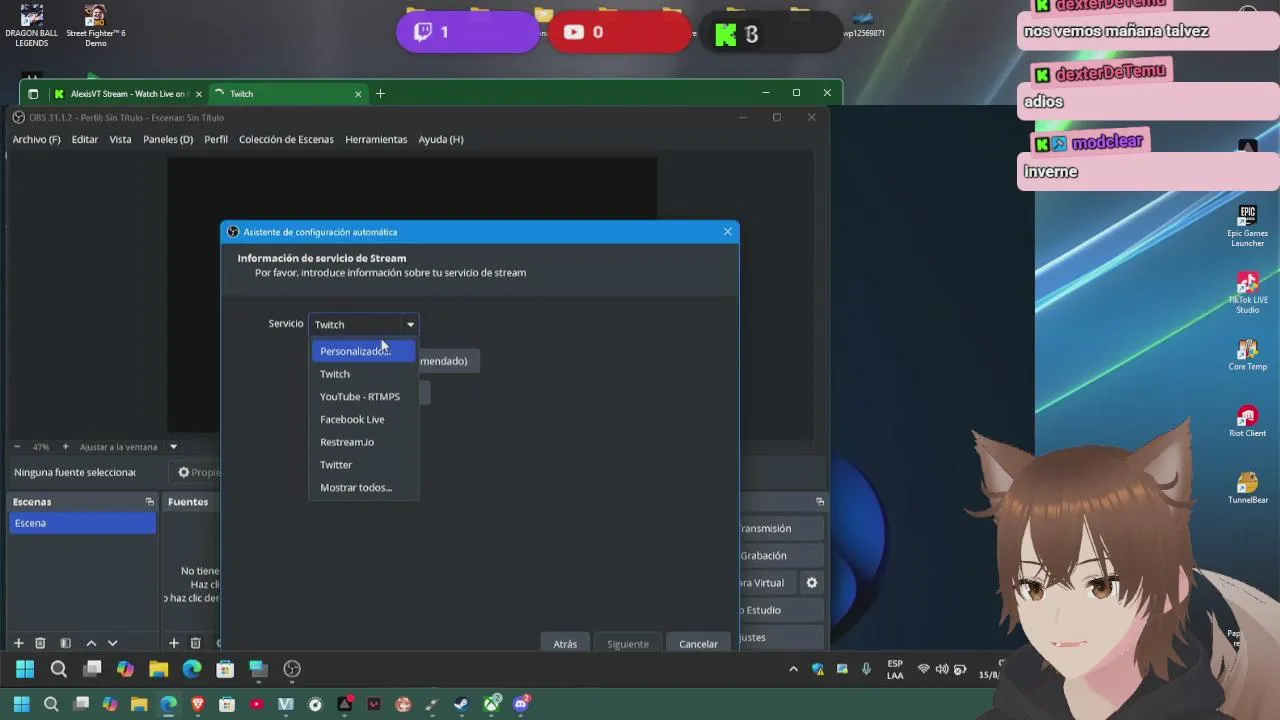
Task: Click Cancelar in the configuration wizard
Action: [698, 644]
